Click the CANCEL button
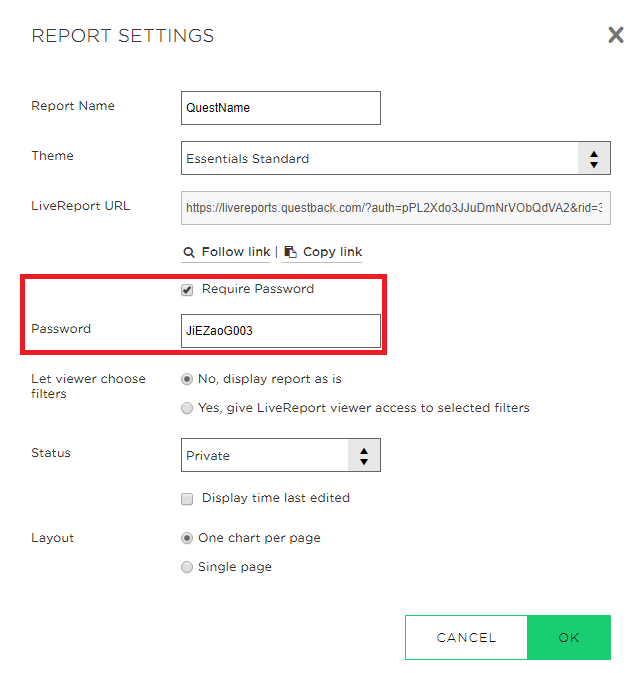Screen dimensions: 644x673 pos(466,637)
